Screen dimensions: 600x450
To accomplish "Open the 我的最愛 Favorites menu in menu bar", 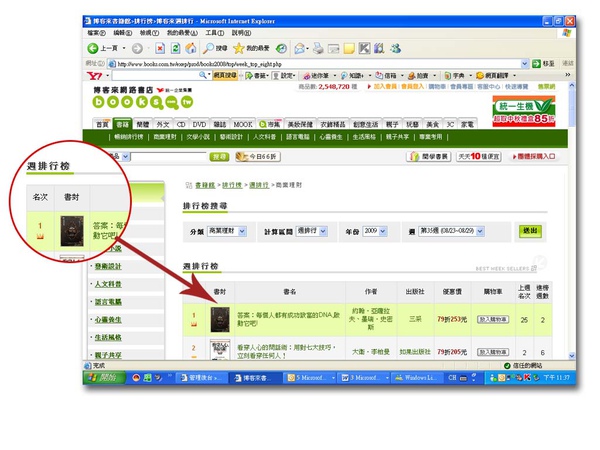I will [x=182, y=33].
